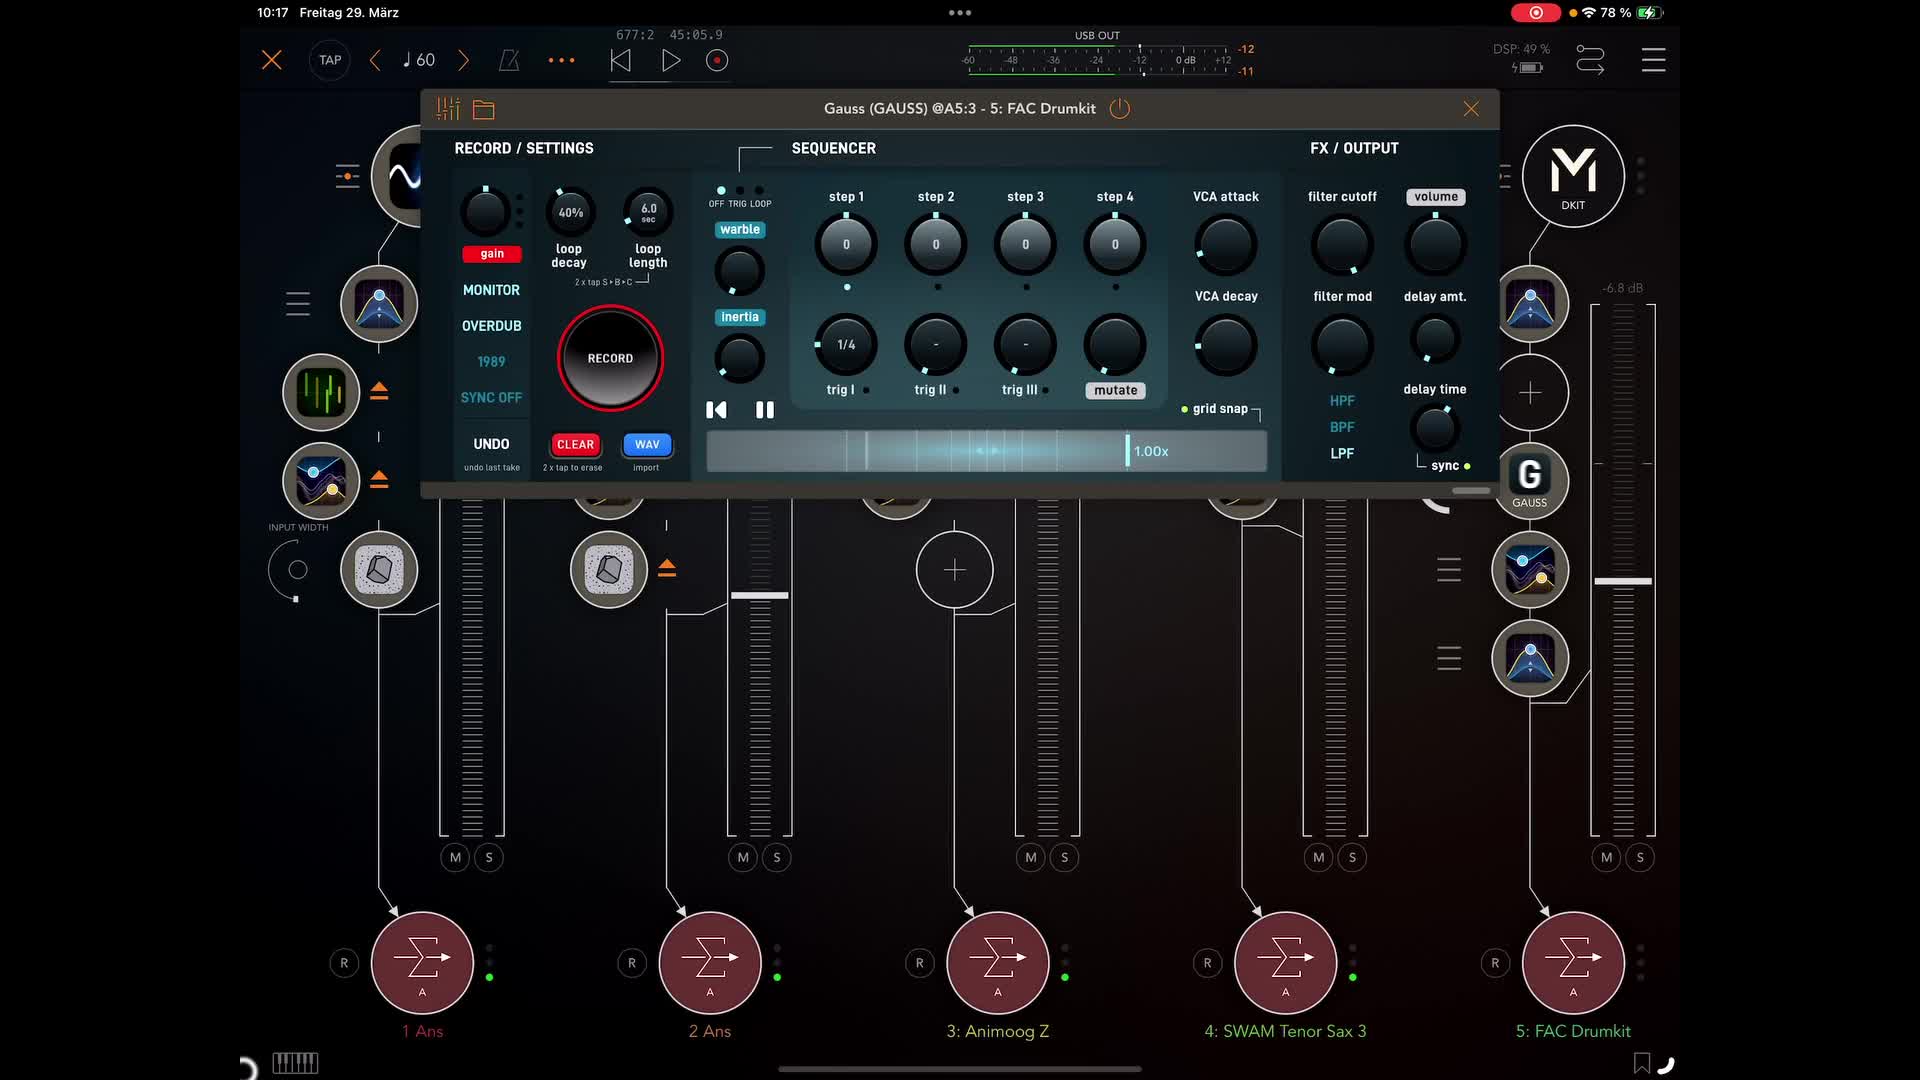
Task: Open output node for 1 Ans
Action: 422,963
